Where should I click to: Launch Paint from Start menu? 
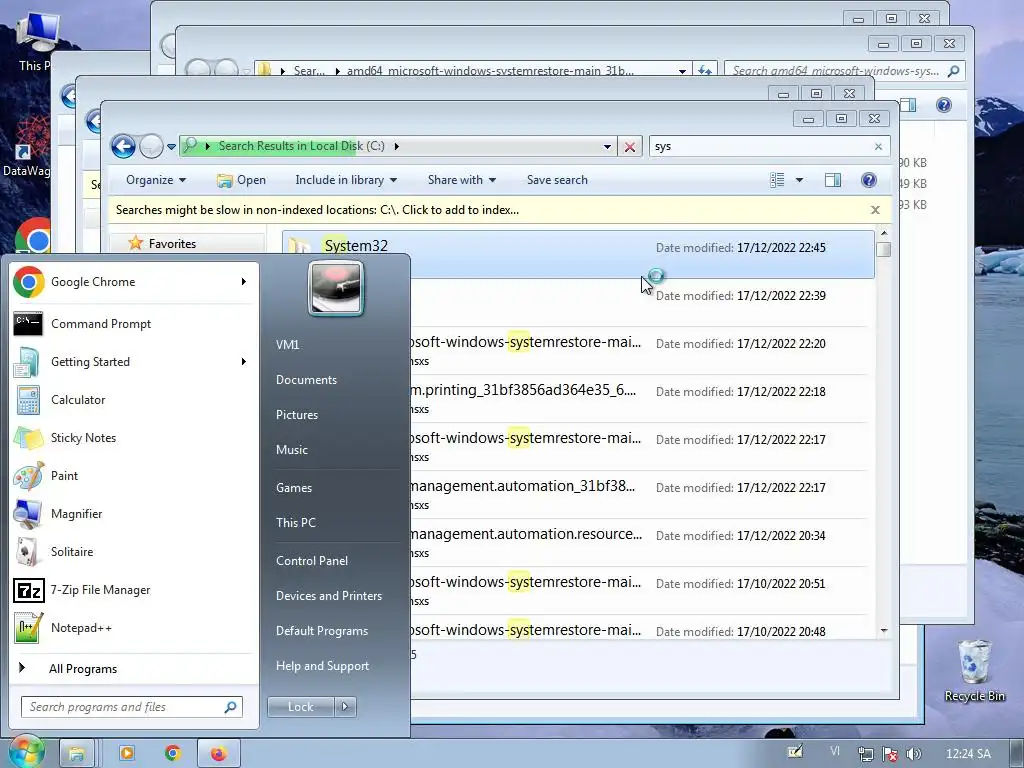[x=133, y=475]
